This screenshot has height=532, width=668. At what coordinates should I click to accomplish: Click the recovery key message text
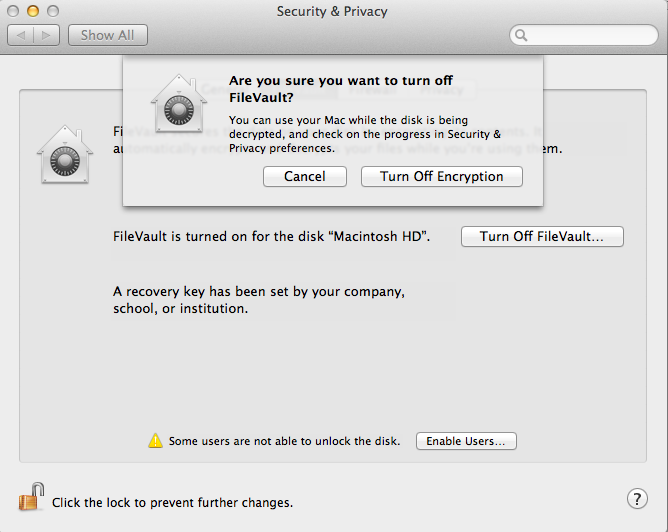coord(258,300)
